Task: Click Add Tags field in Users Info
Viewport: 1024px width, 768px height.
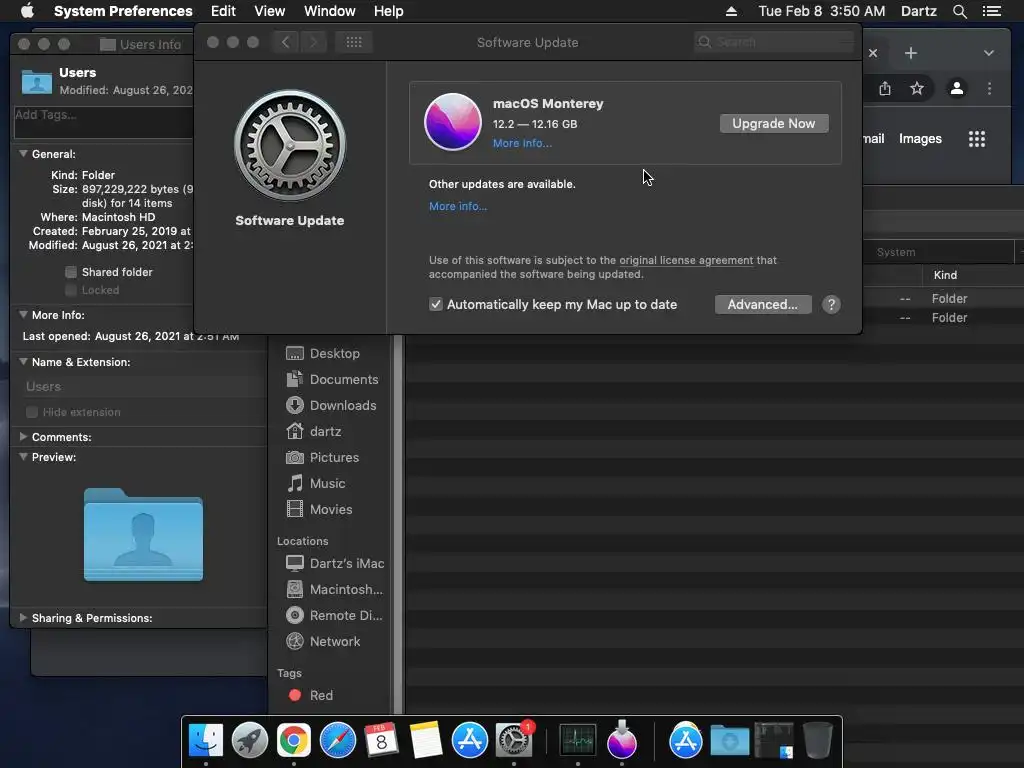Action: 103,122
